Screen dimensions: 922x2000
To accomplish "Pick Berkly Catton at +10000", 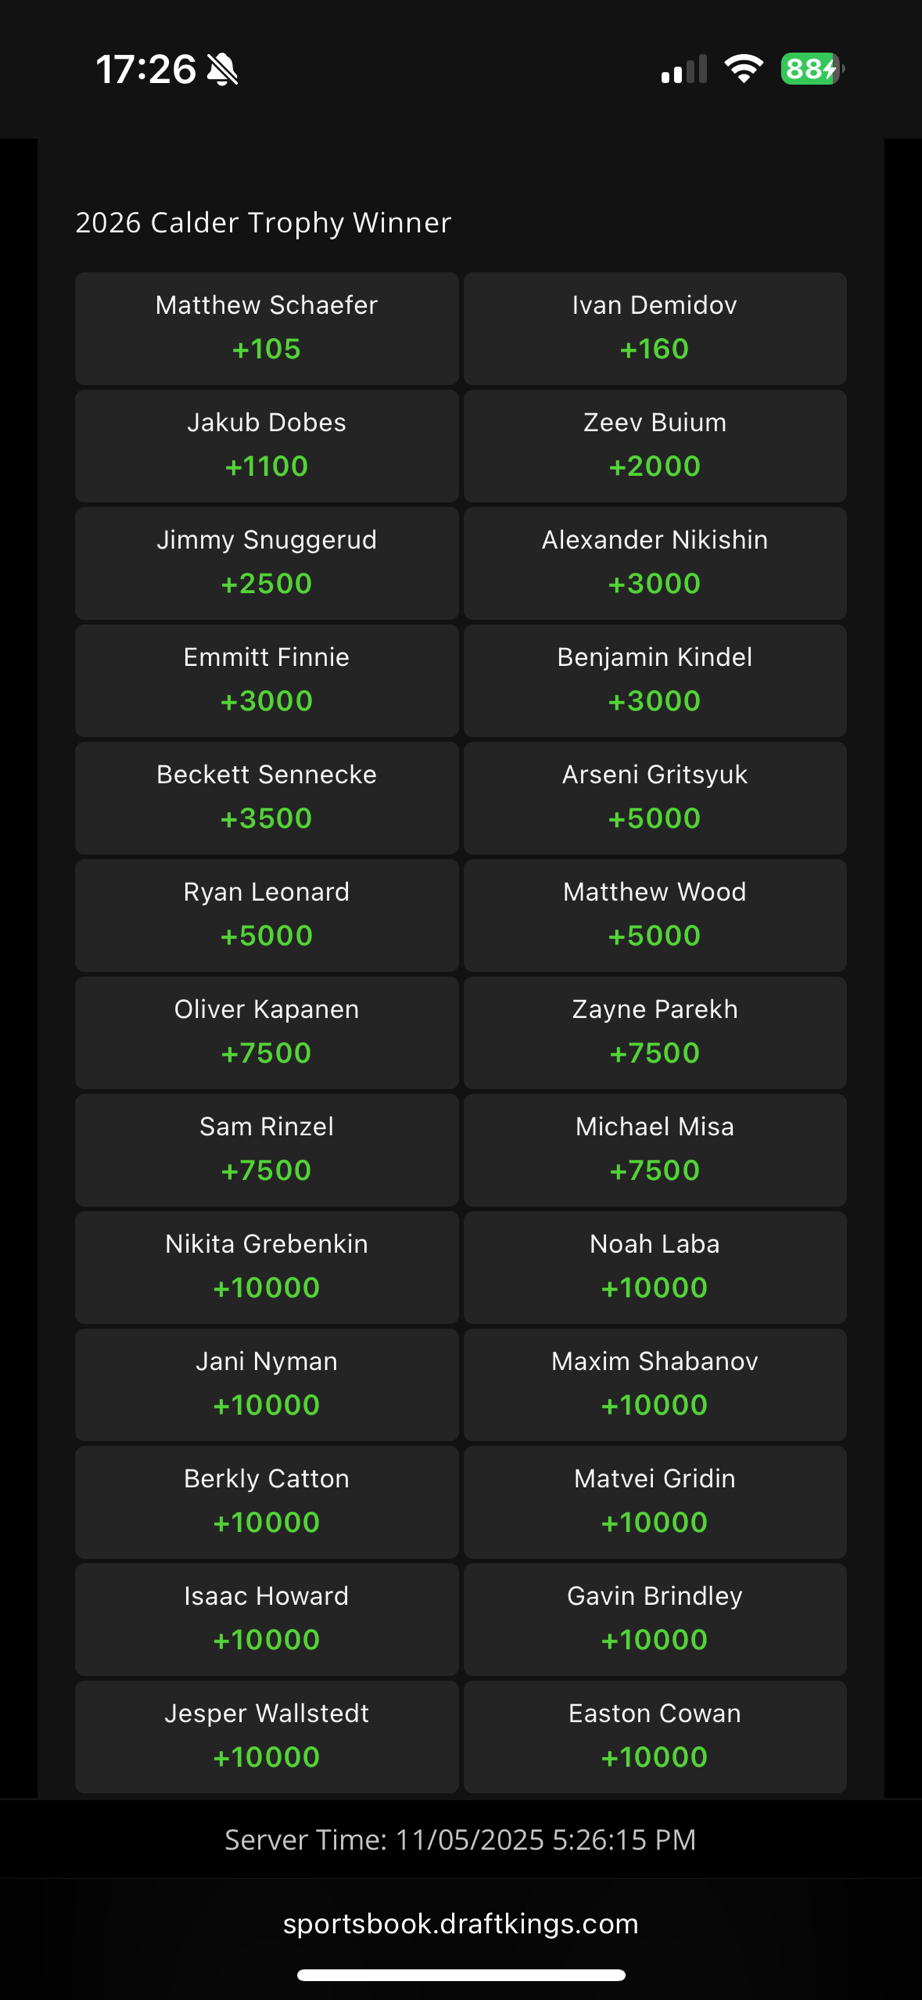I will point(266,1502).
